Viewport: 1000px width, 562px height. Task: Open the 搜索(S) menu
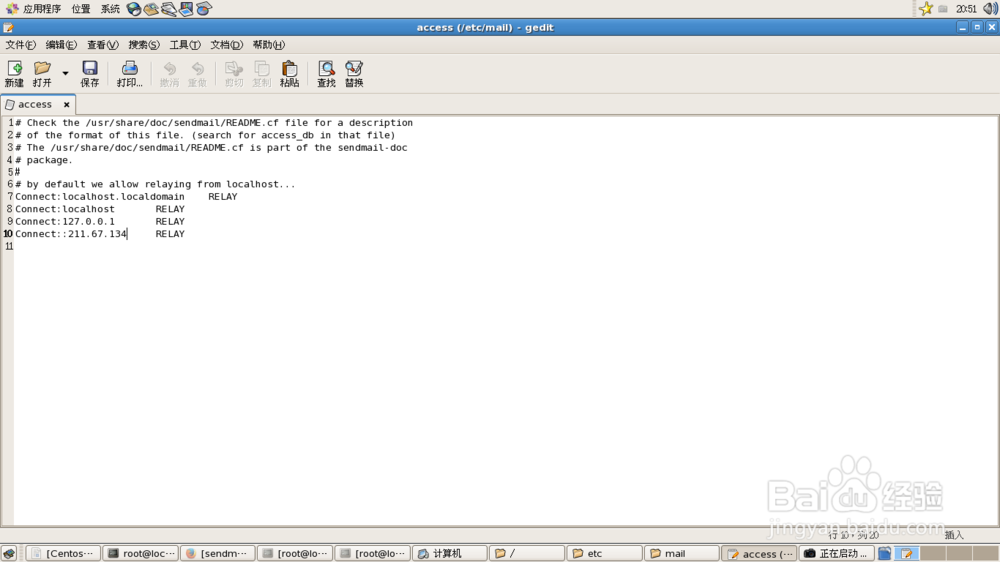144,45
